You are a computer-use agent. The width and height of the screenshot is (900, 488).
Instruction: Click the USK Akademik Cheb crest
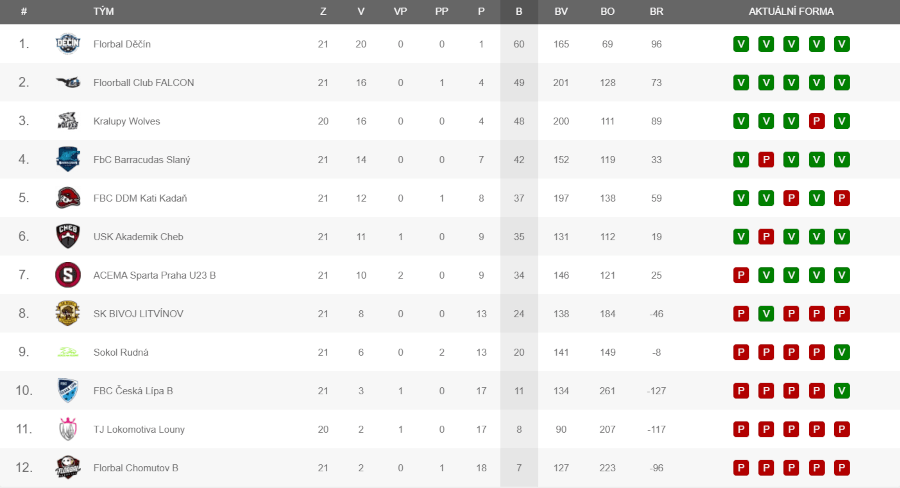coord(68,236)
